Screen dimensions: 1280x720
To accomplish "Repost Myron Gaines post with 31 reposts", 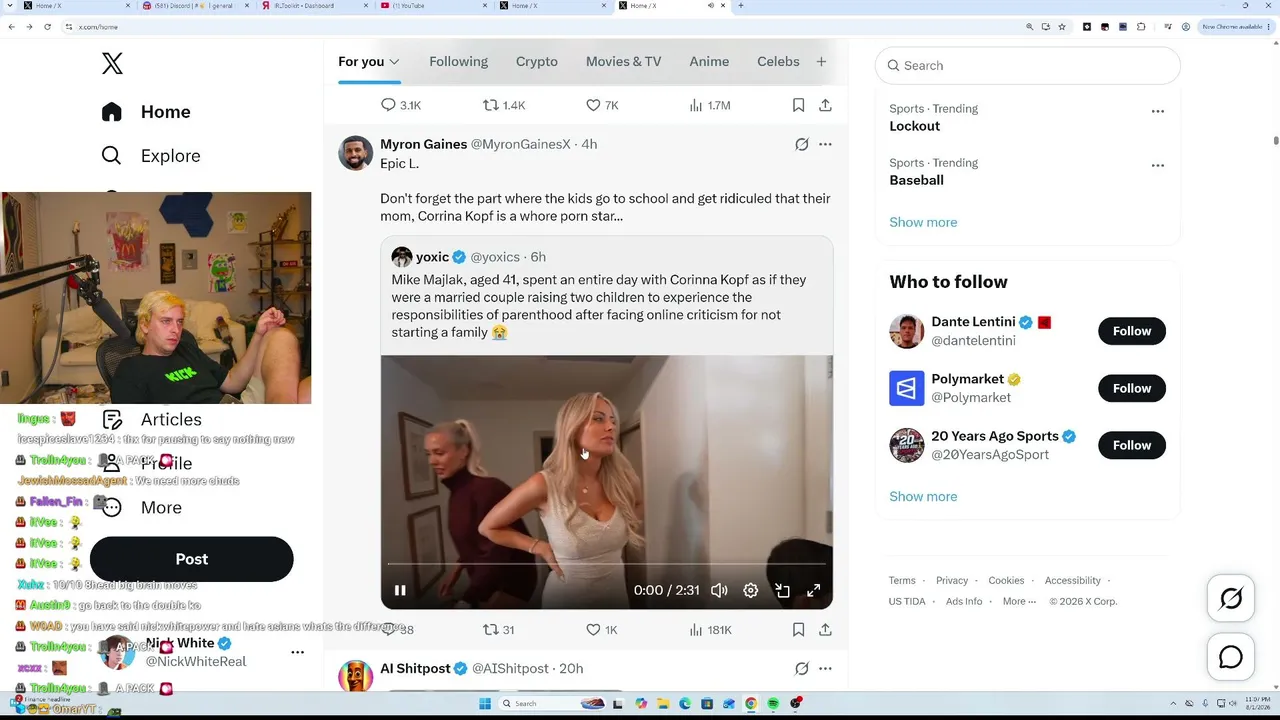I will pyautogui.click(x=498, y=630).
